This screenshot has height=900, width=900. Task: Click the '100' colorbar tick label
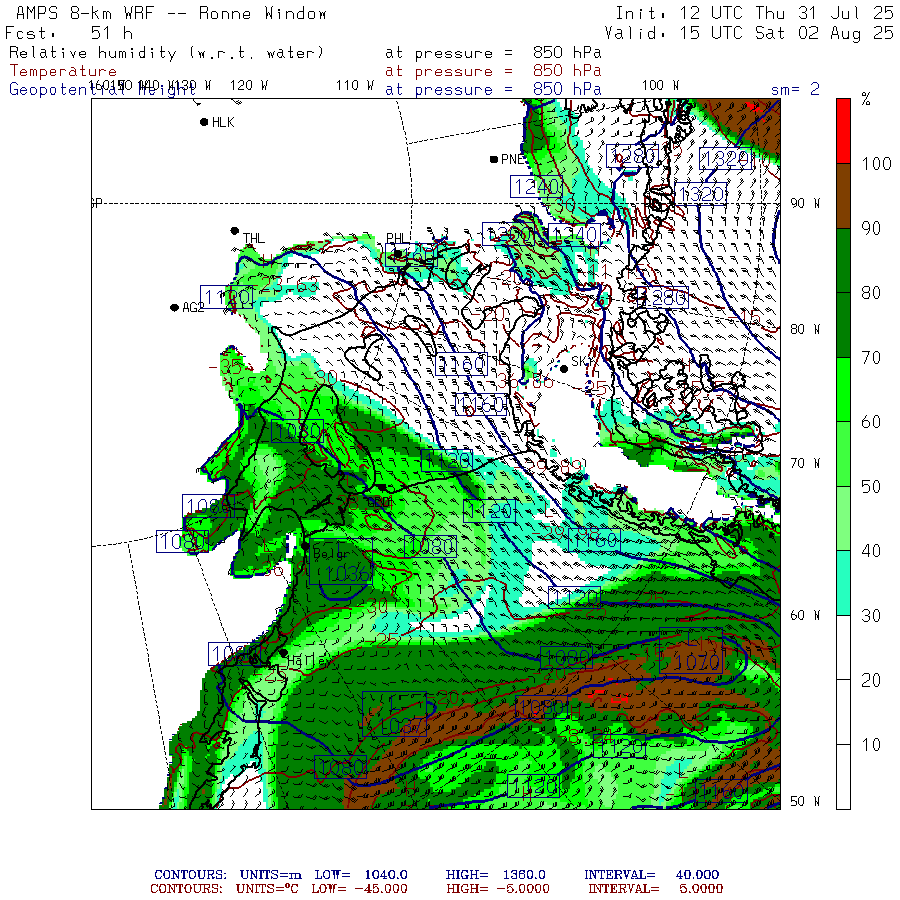click(x=876, y=164)
